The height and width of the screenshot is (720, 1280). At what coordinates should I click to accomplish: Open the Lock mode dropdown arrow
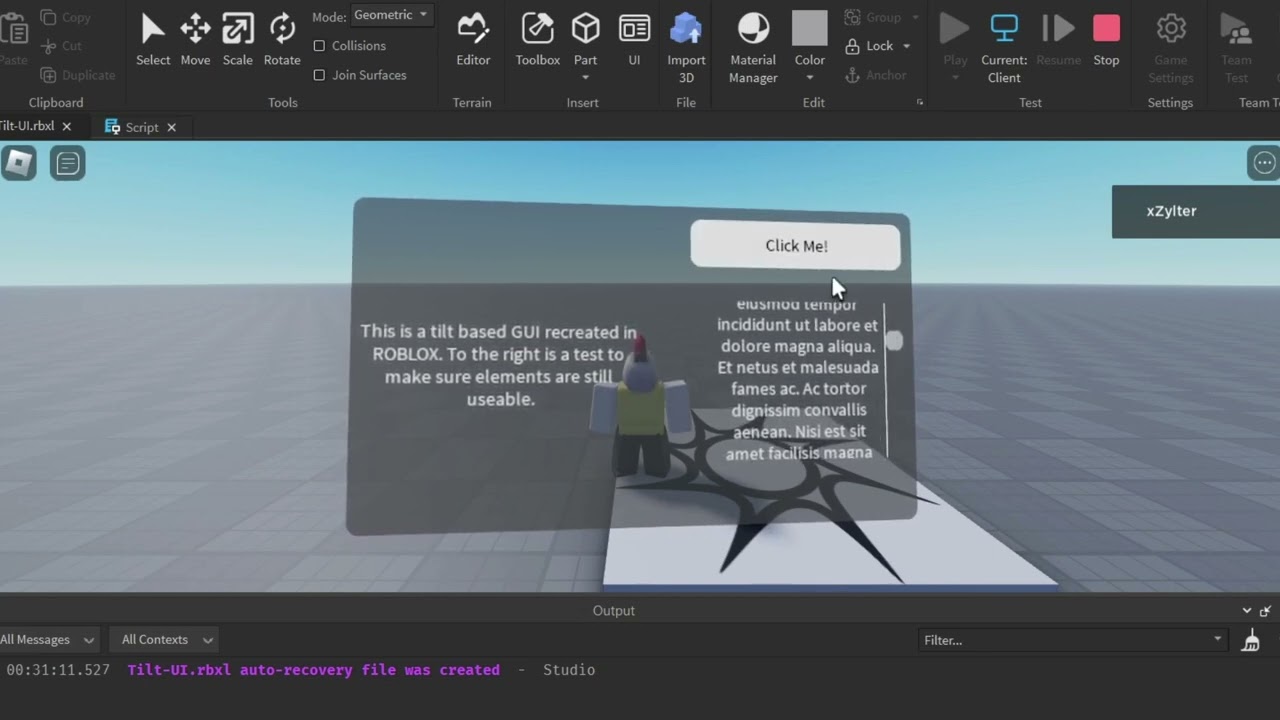[x=907, y=46]
